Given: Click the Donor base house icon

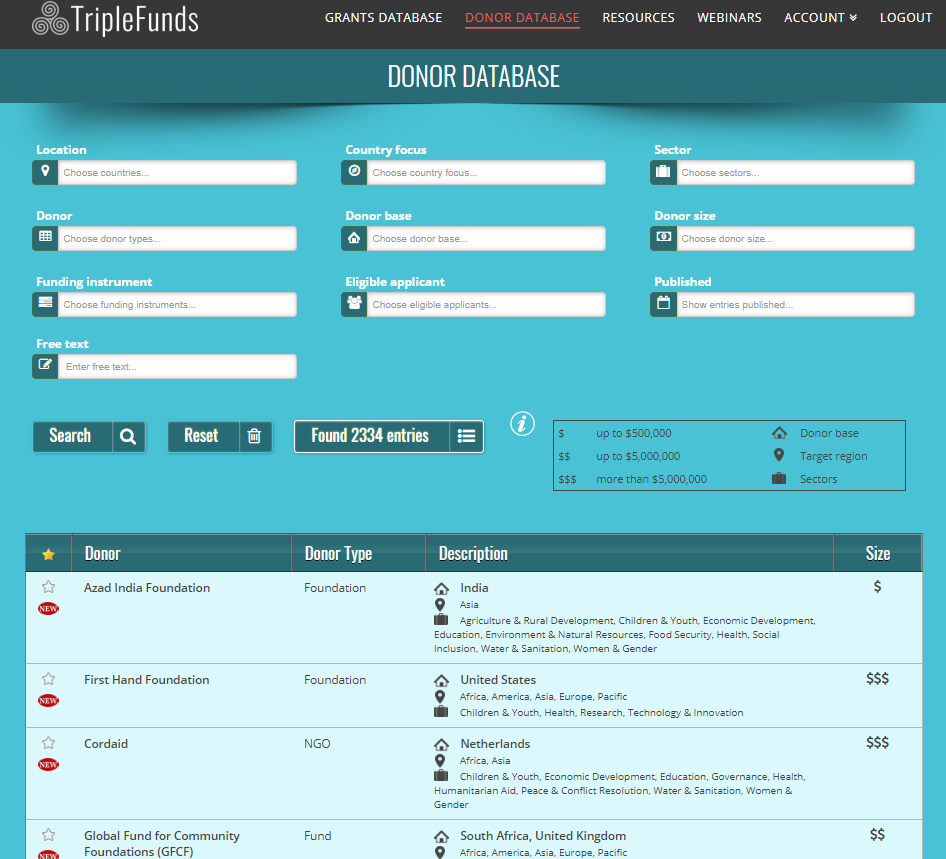Looking at the screenshot, I should [x=354, y=238].
